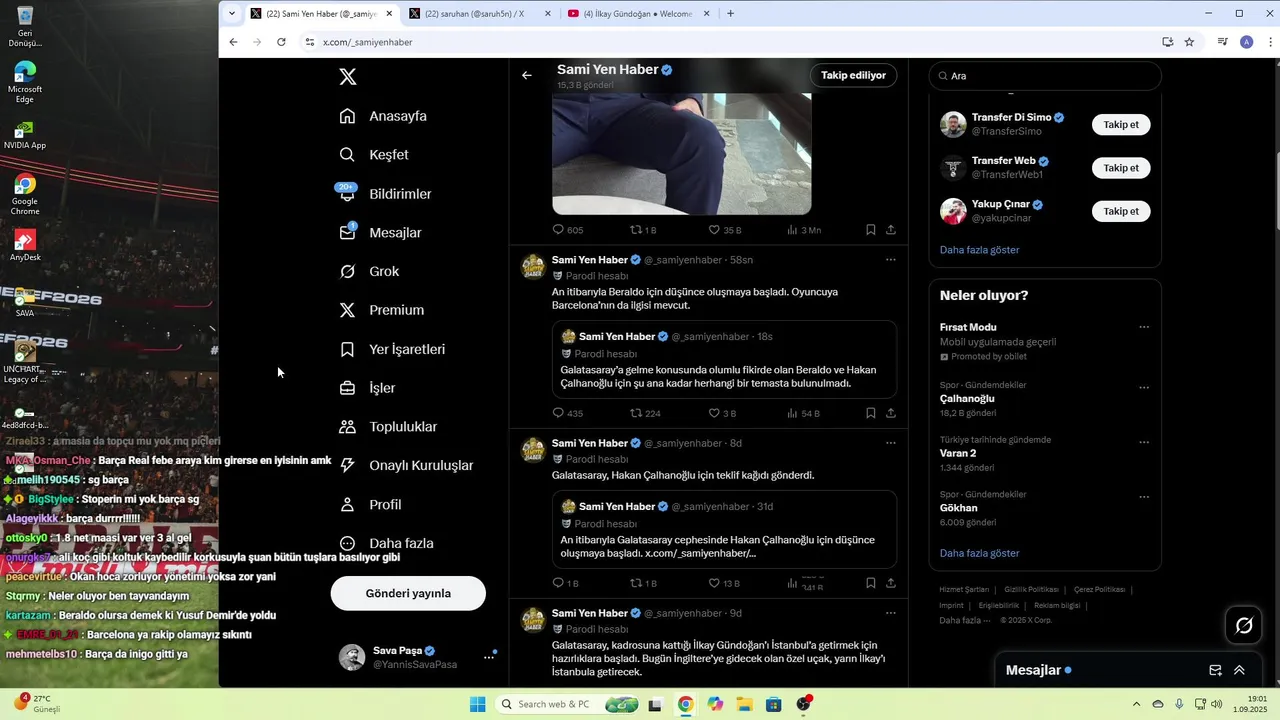Bookmark the Beraldo post
This screenshot has width=1280, height=720.
[x=871, y=413]
